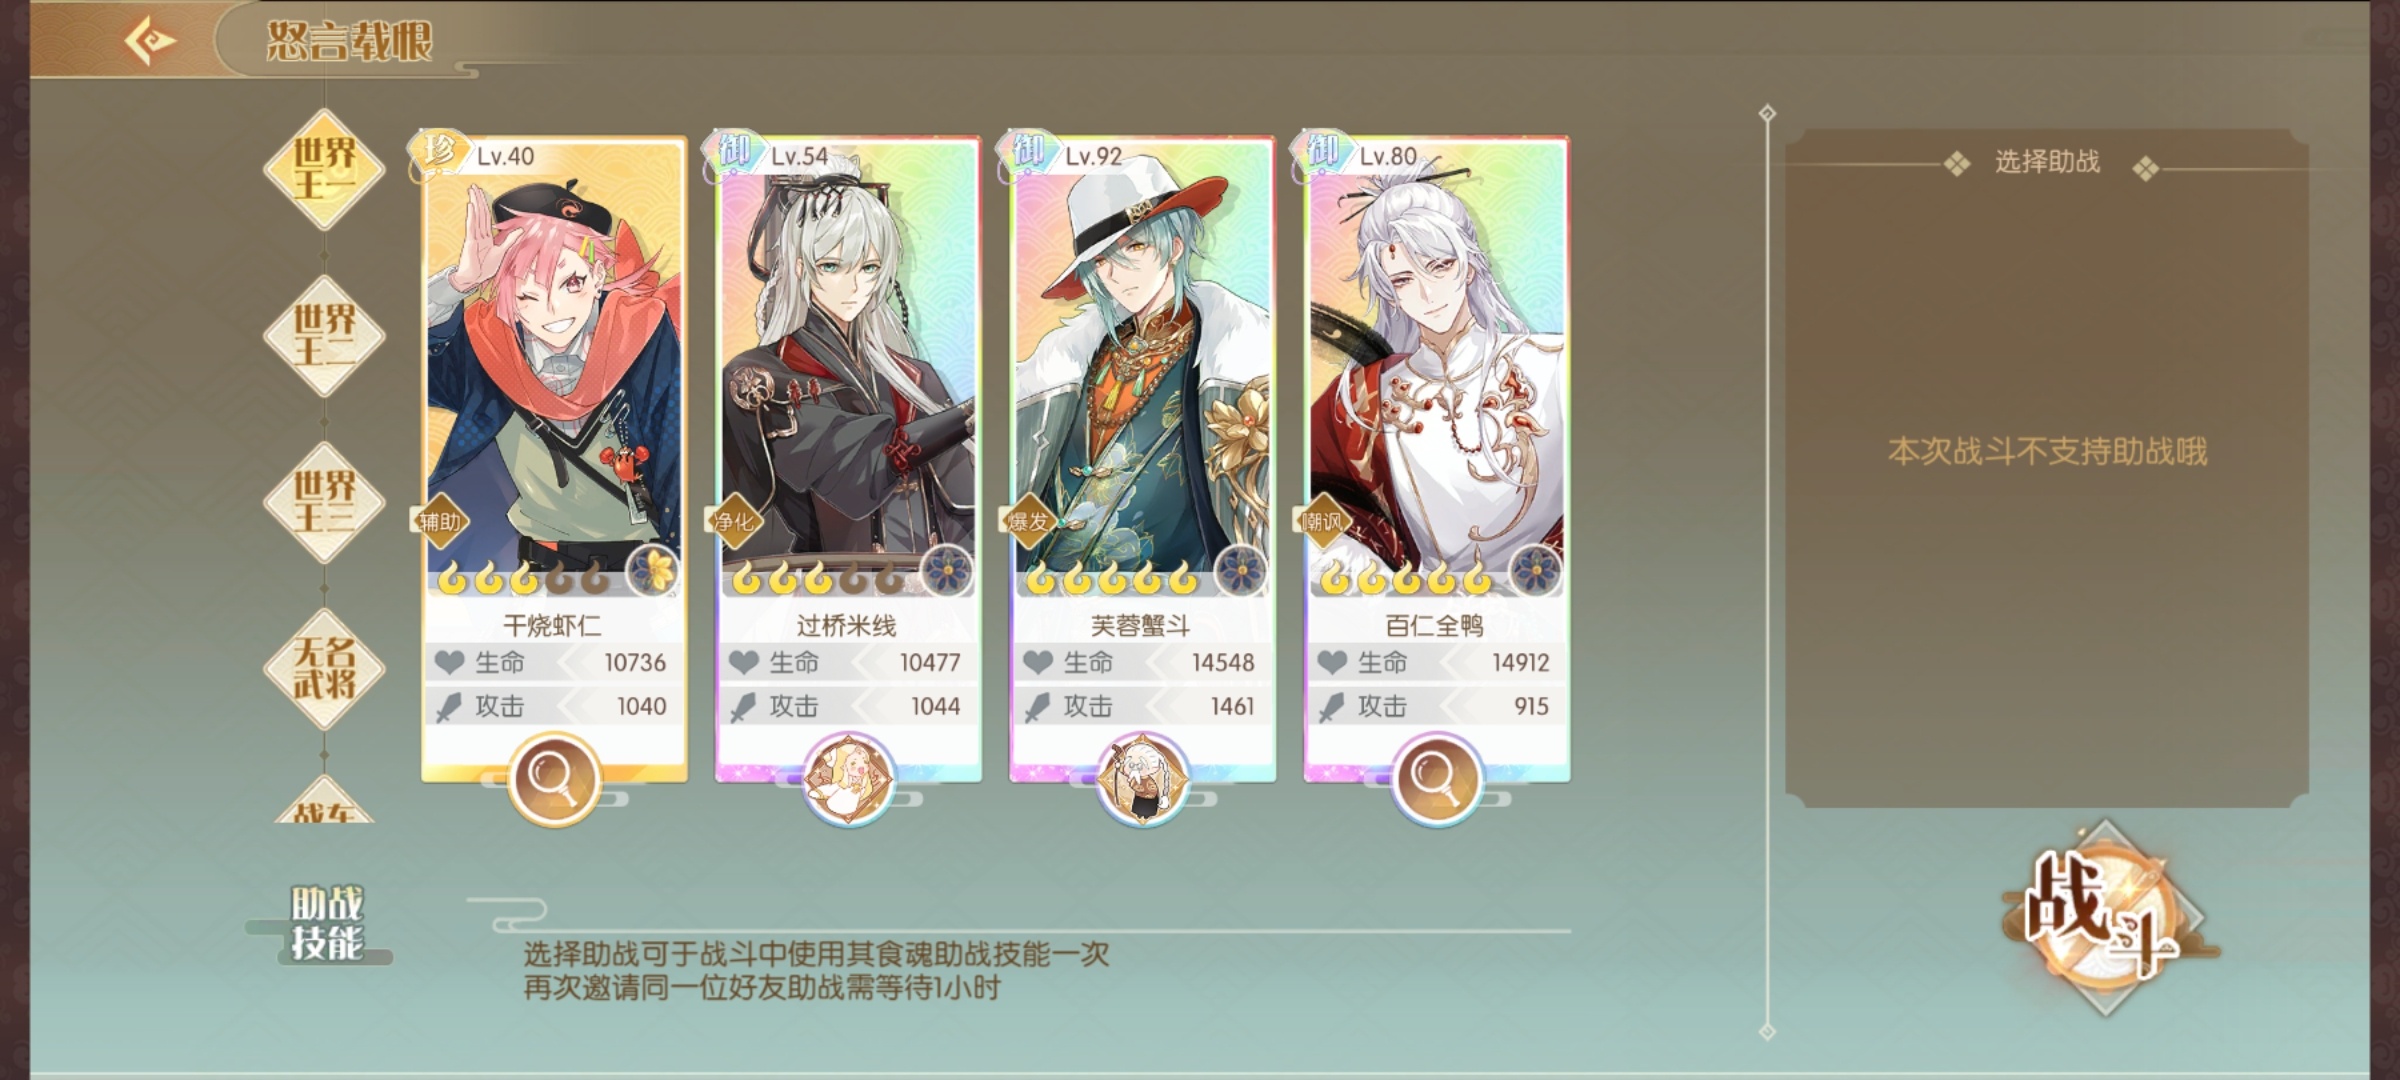Tap the magnifier icon under 干烧虾仁 card
This screenshot has width=2400, height=1080.
[x=553, y=778]
